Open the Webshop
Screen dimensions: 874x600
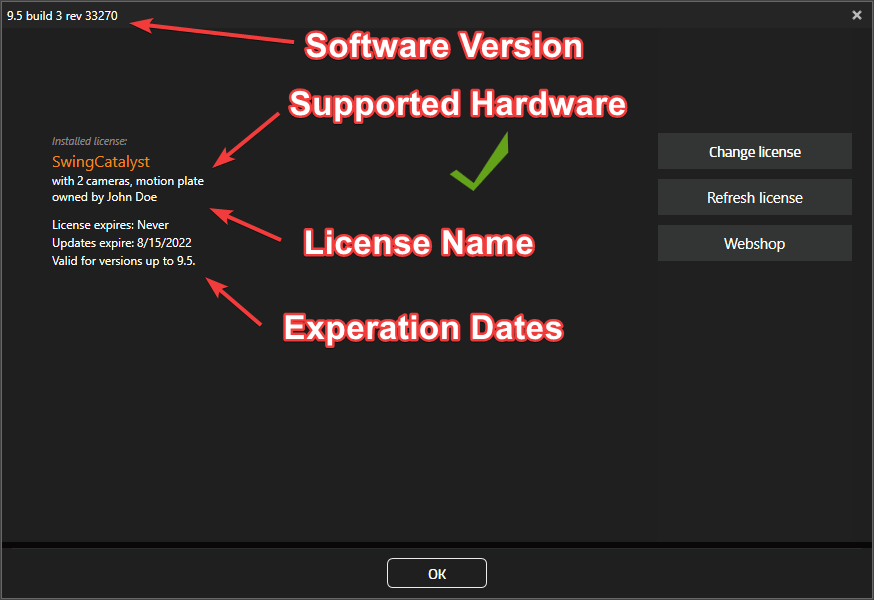pyautogui.click(x=755, y=243)
